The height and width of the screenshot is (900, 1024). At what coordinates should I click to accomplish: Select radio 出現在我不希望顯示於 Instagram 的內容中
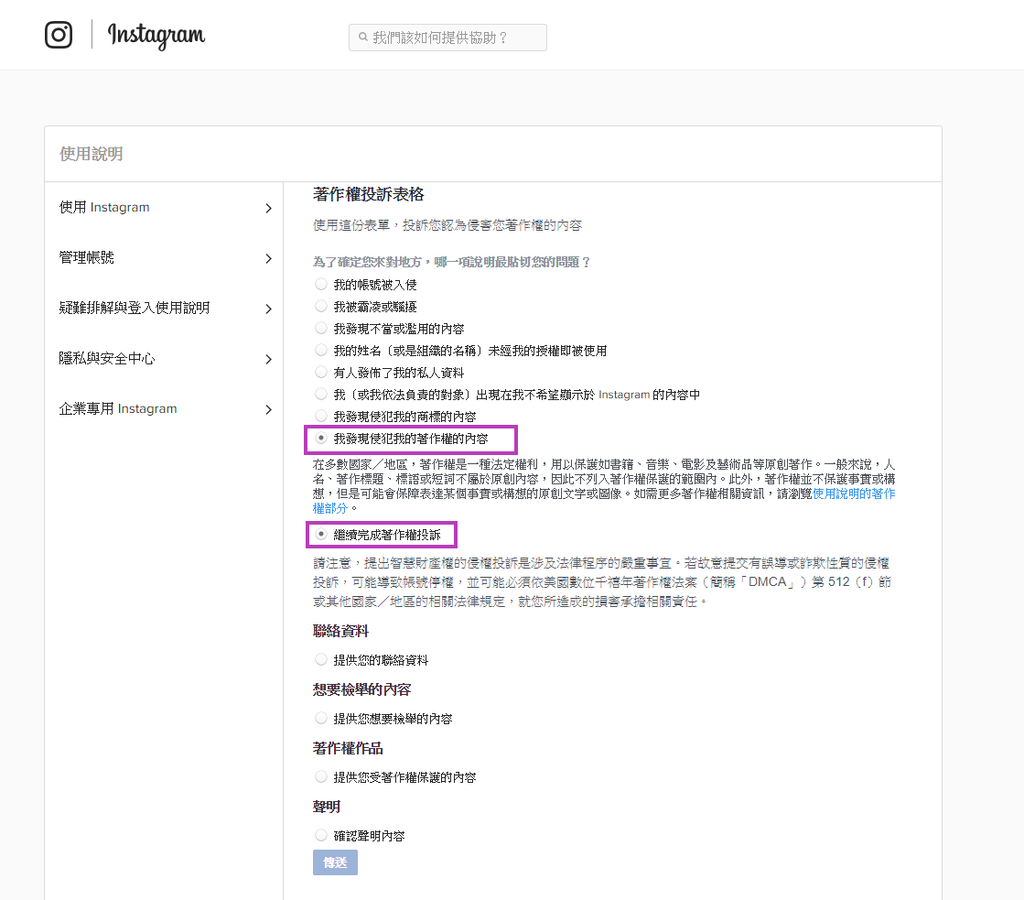pos(321,394)
